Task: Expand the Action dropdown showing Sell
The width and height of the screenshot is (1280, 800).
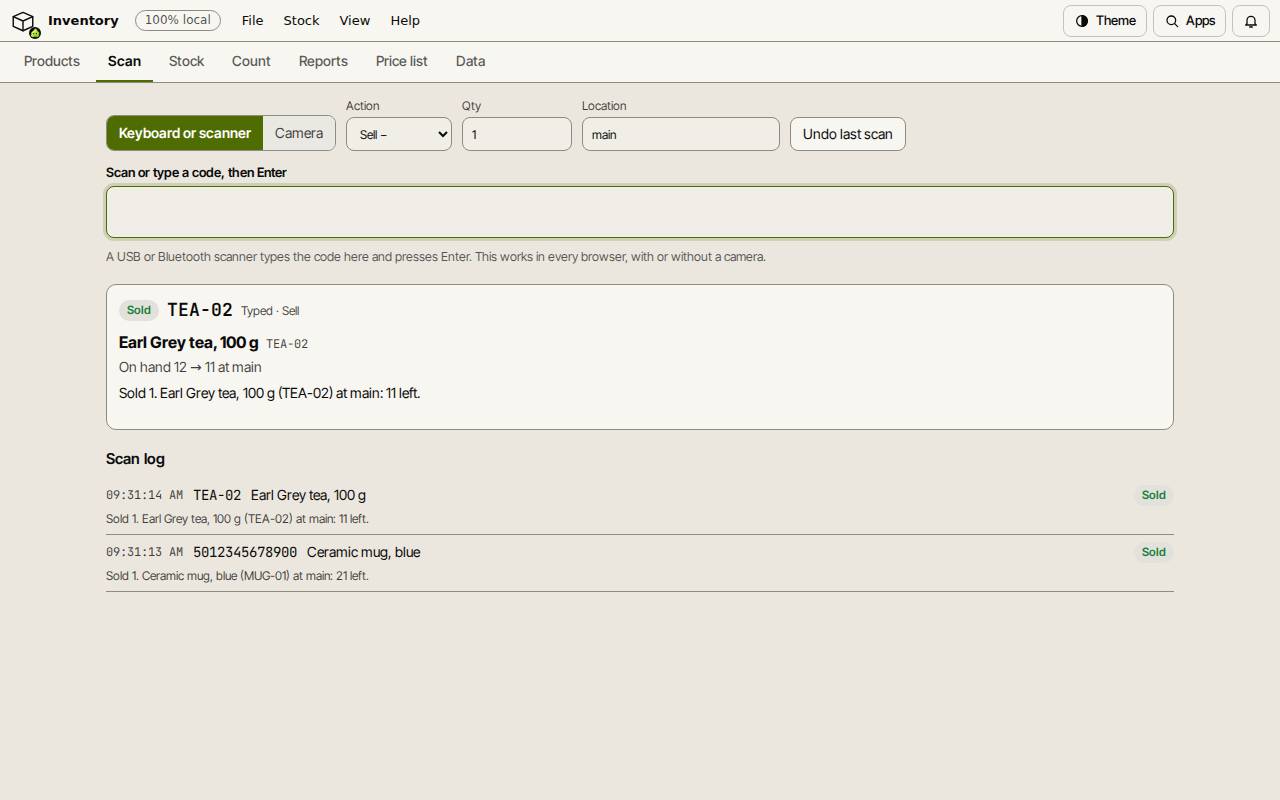Action: pos(399,134)
